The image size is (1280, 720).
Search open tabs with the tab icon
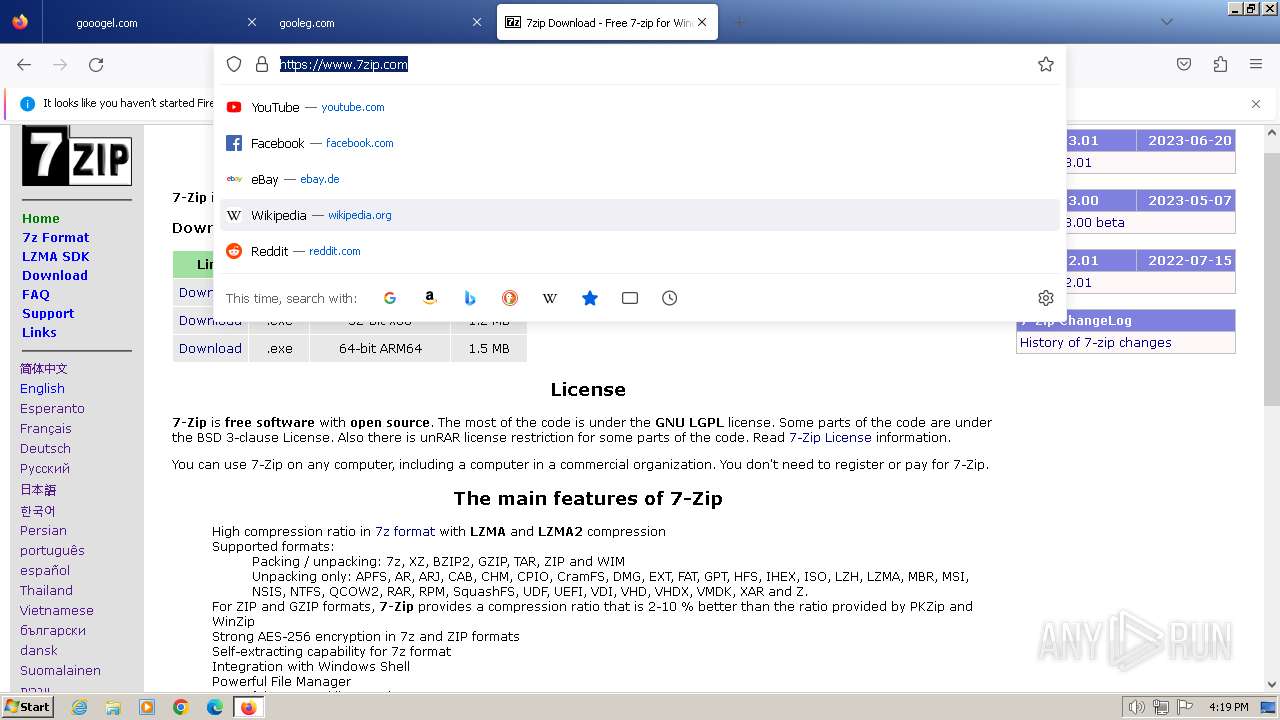coord(630,298)
